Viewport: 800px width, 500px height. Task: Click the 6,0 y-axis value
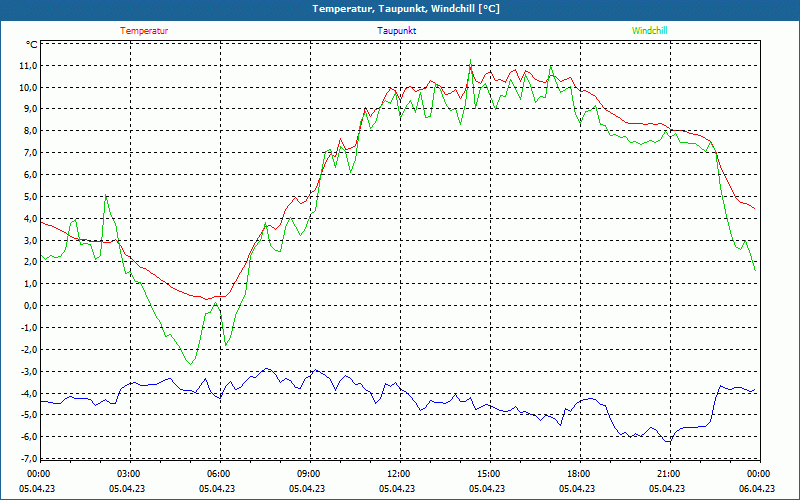pyautogui.click(x=30, y=174)
